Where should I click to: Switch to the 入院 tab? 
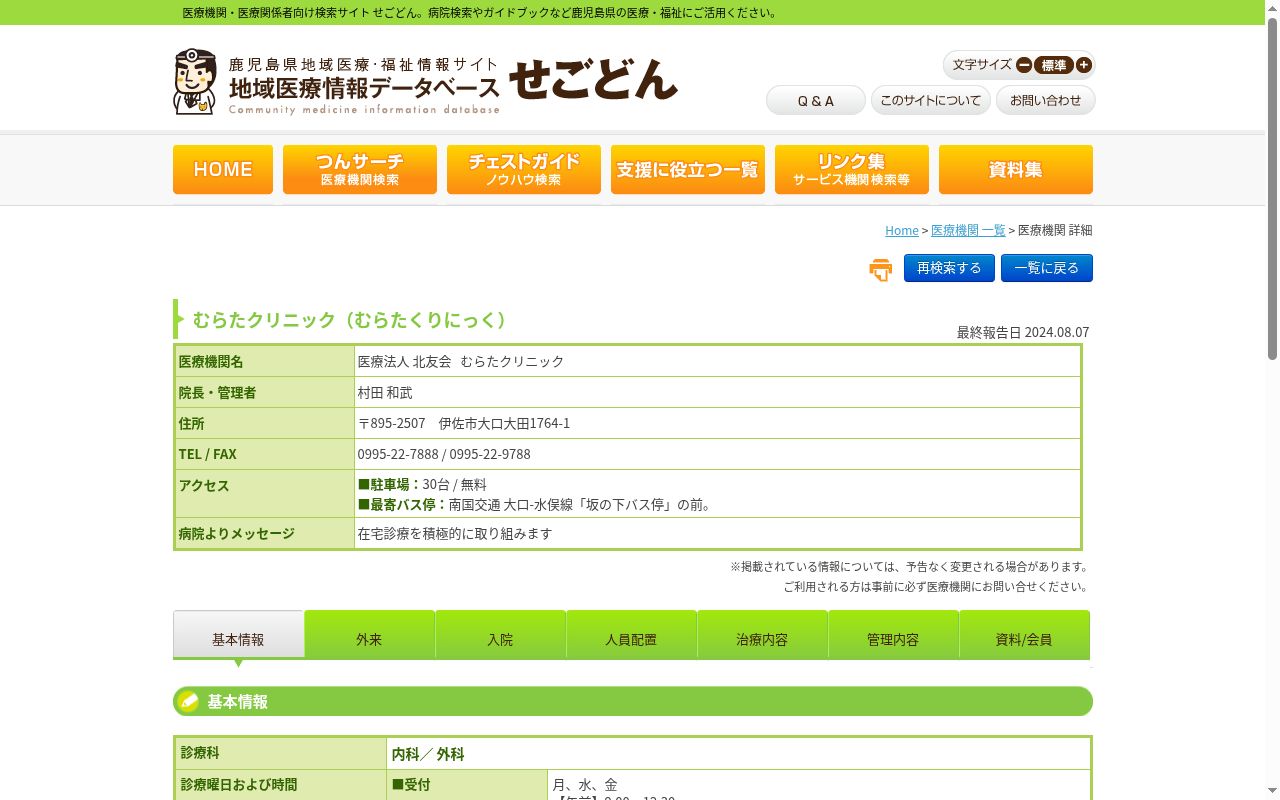(500, 635)
